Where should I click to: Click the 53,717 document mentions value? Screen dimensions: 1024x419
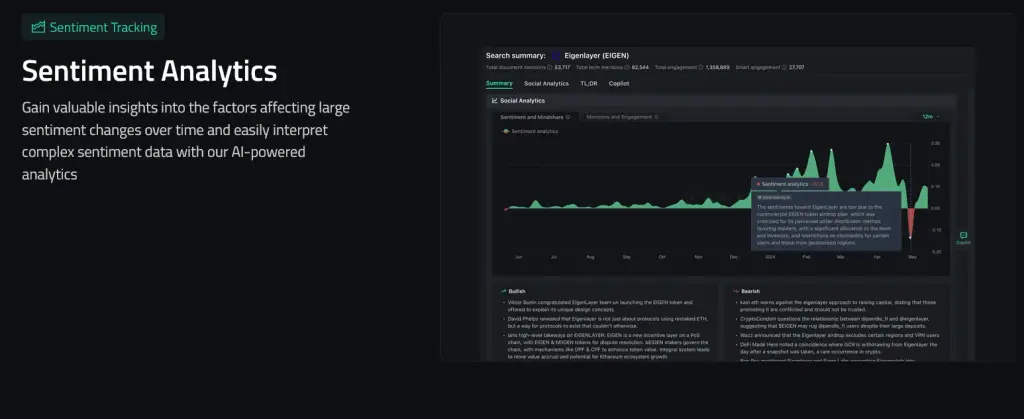(562, 67)
